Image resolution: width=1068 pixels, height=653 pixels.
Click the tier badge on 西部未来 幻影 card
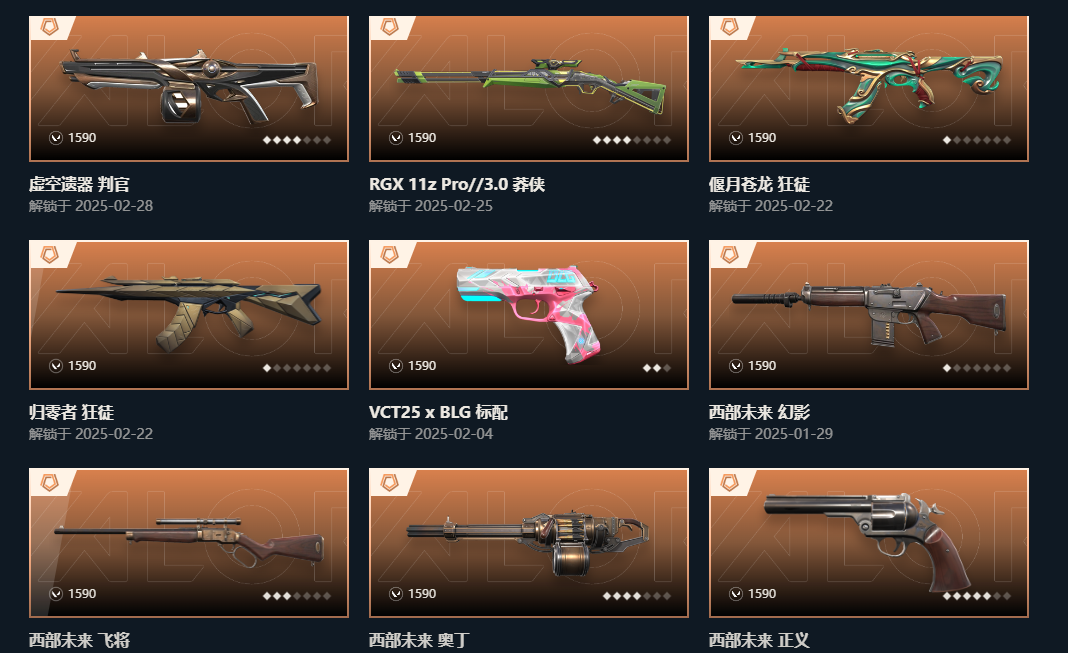click(729, 255)
